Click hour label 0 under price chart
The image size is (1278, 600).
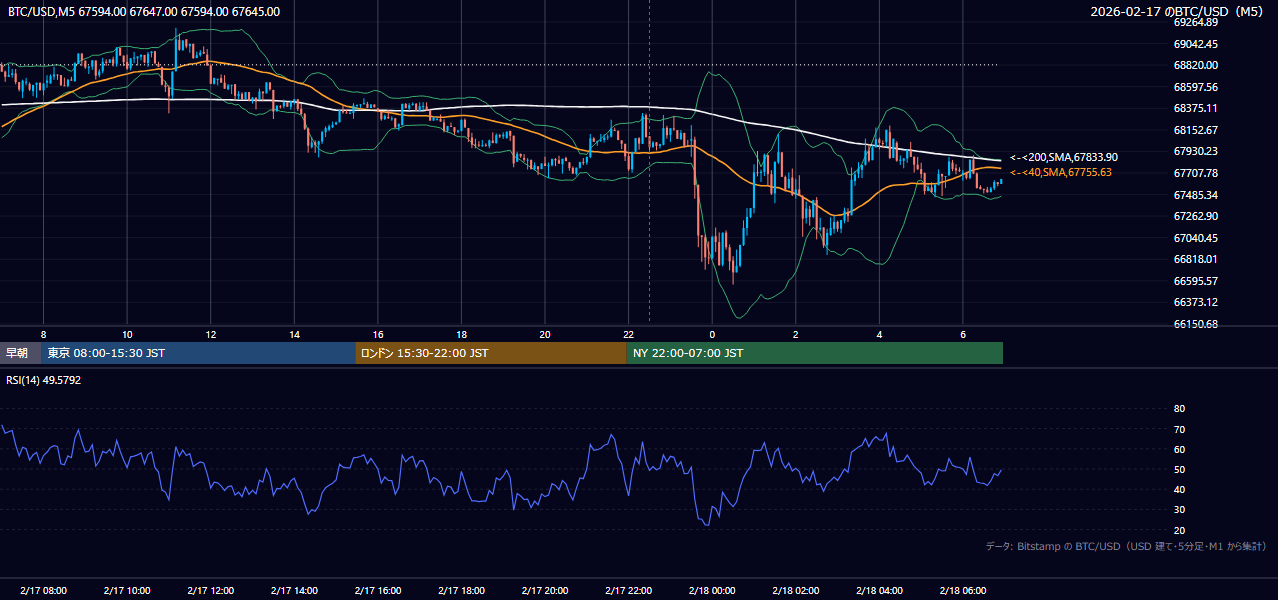point(712,334)
